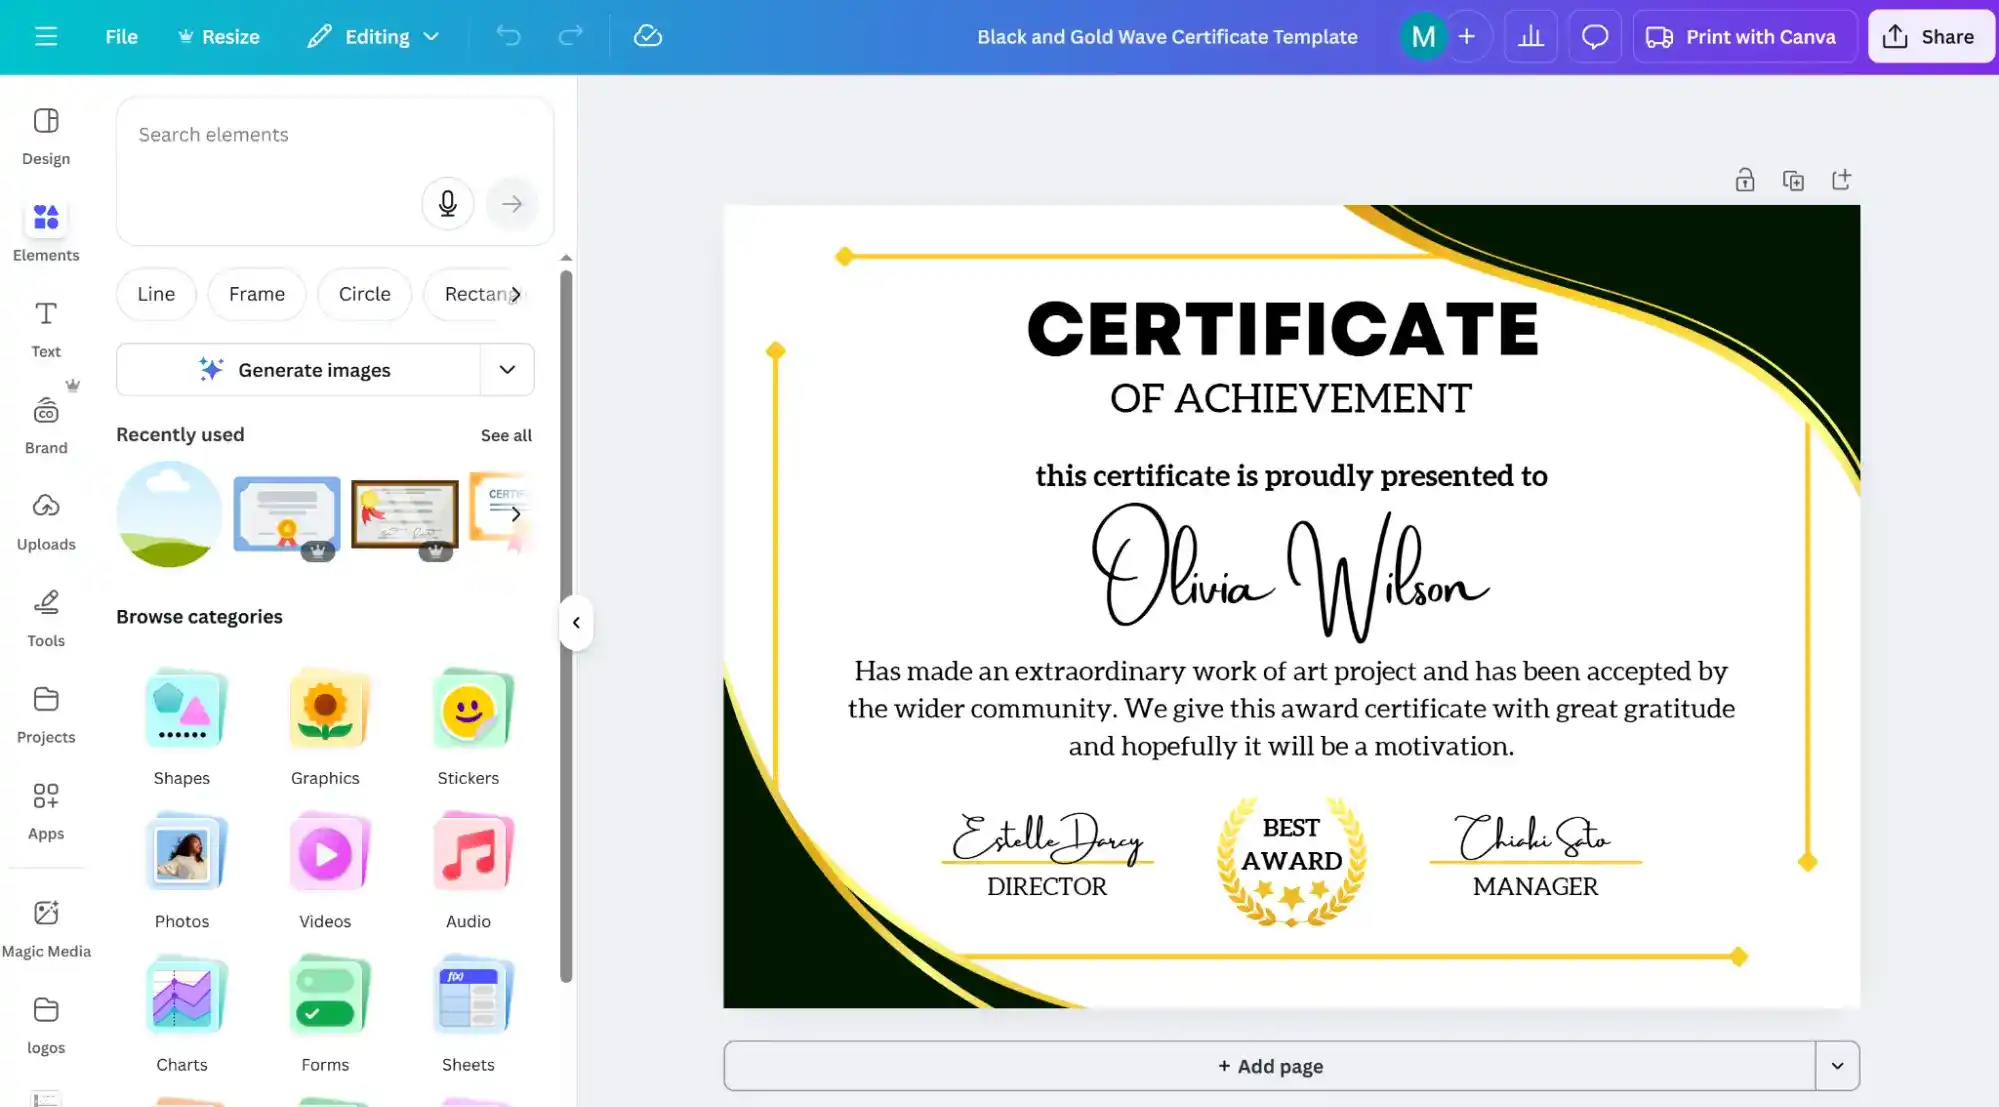Screen dimensions: 1999x1107
Task: Click the Share button
Action: [1930, 37]
